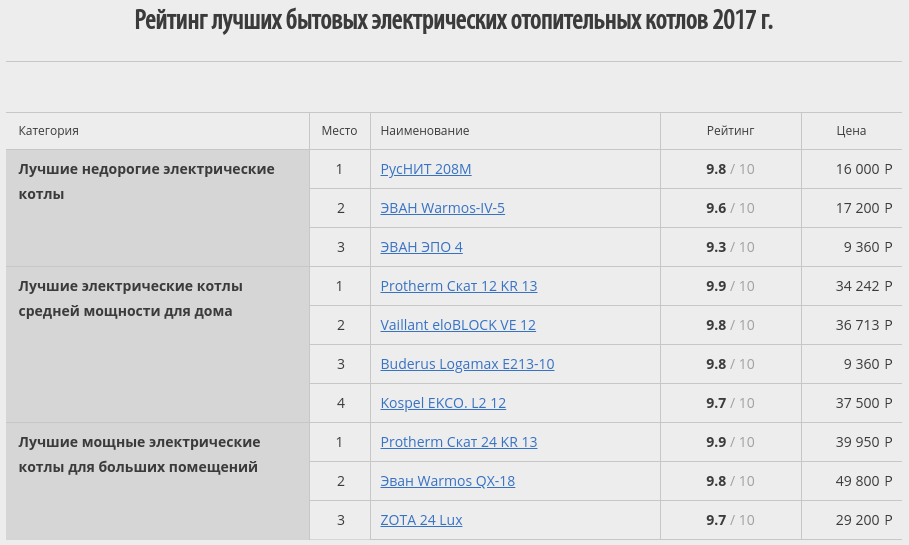909x545 pixels.
Task: Open the Эван Warmos QX-18 link
Action: click(448, 481)
